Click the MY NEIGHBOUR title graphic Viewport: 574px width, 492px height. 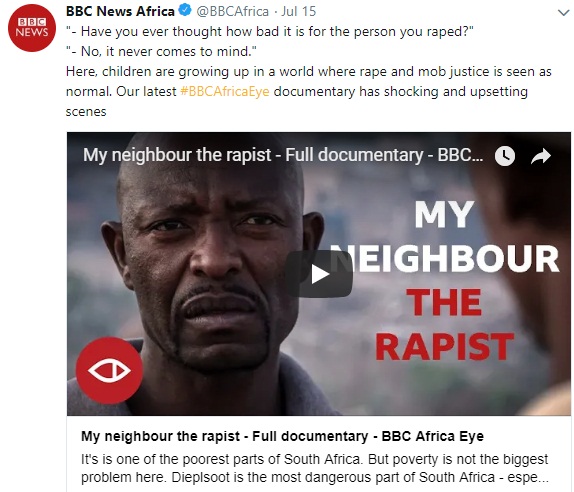(x=445, y=236)
